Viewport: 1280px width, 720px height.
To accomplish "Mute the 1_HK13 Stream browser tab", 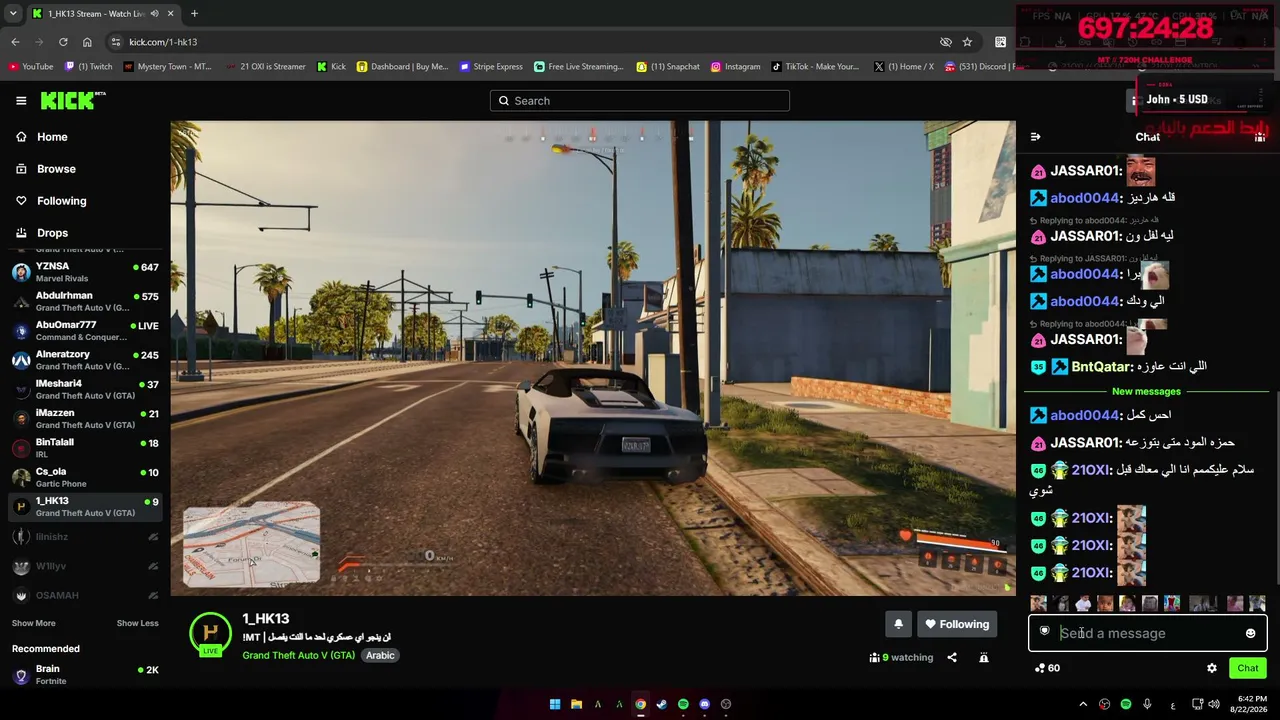I will coord(154,14).
